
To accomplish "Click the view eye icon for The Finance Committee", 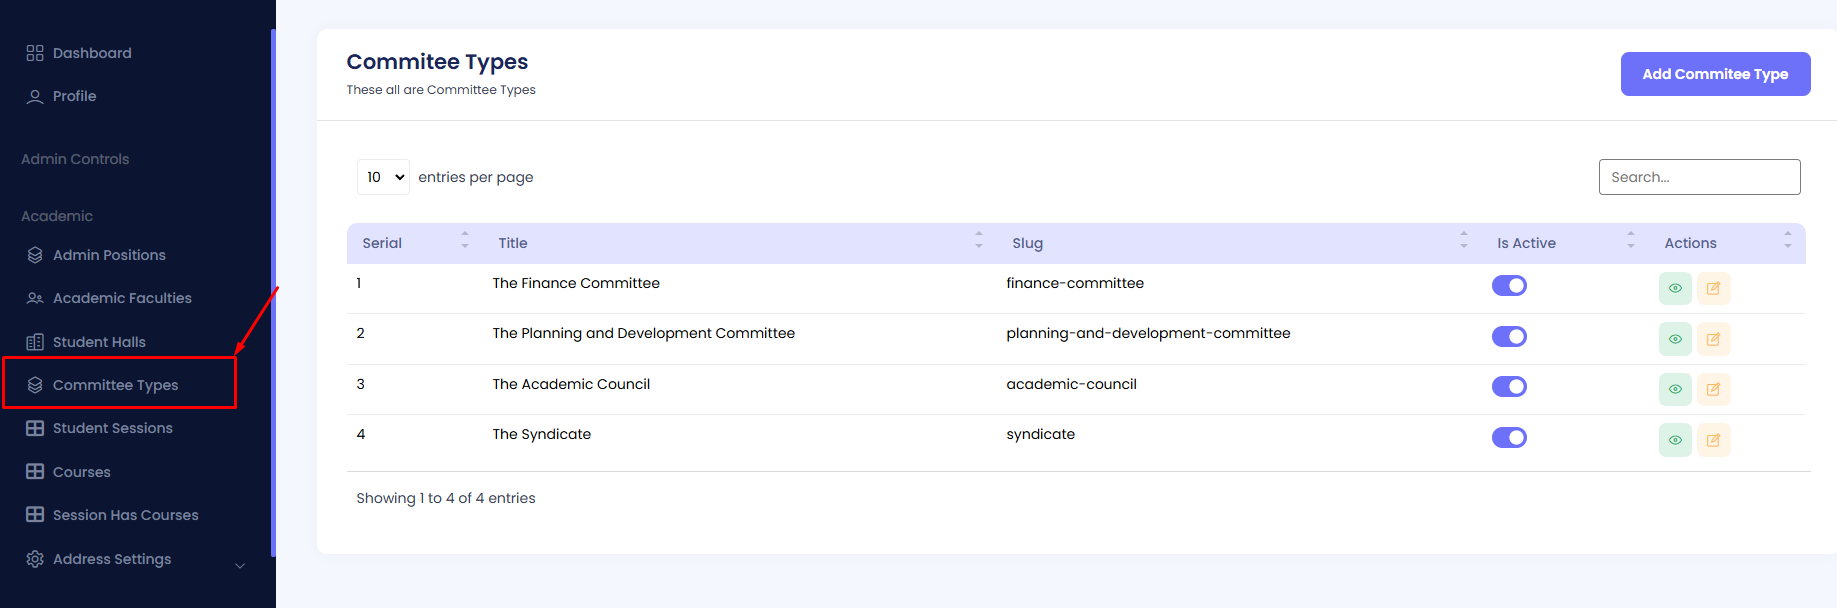I will 1674,288.
